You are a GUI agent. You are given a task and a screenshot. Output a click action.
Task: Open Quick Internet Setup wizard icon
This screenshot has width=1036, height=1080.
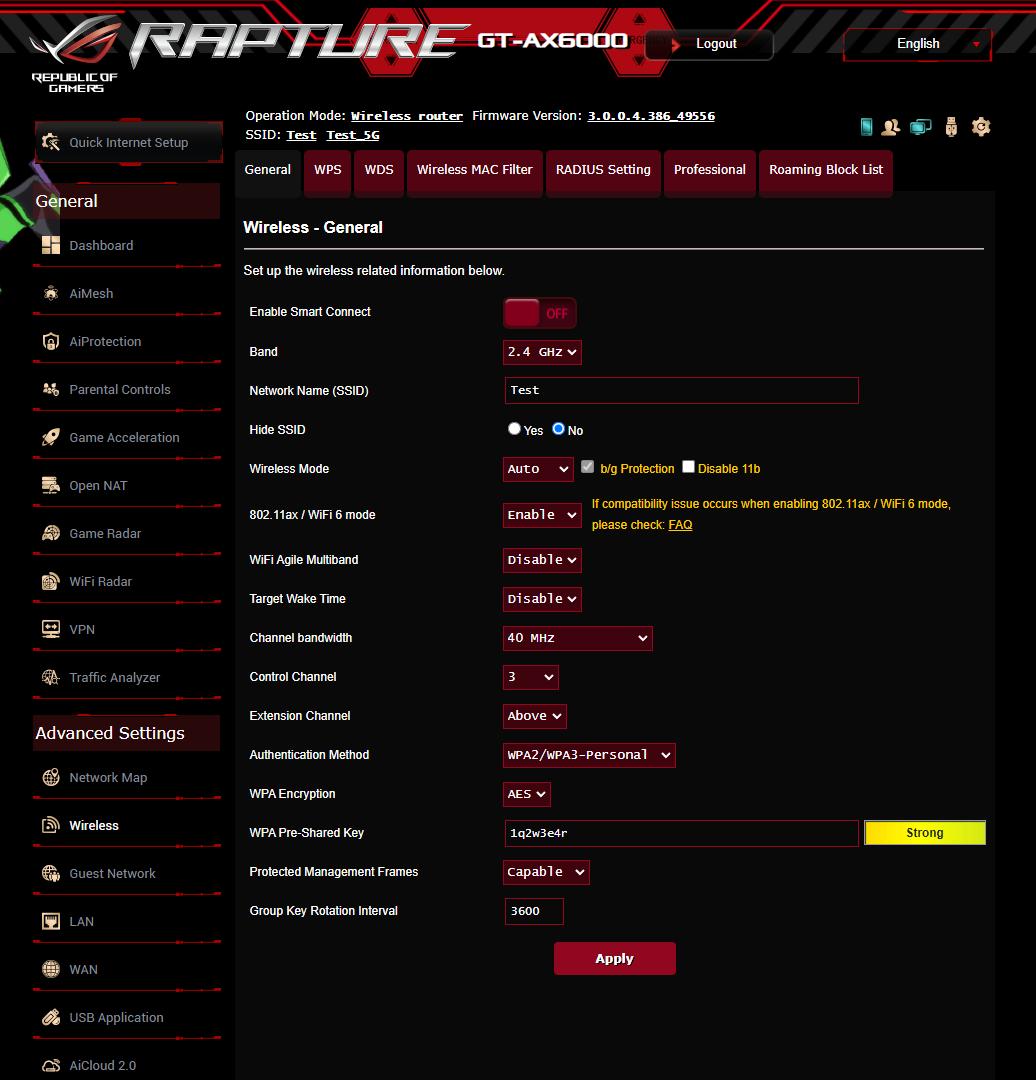[51, 143]
